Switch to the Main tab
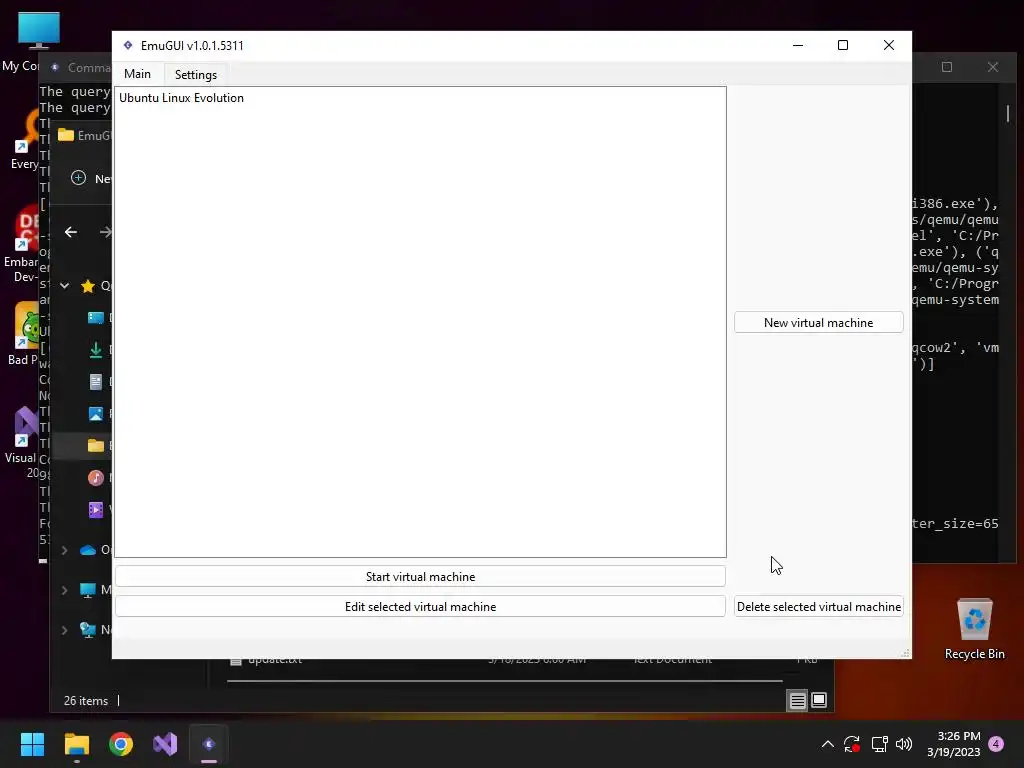This screenshot has height=768, width=1024. [137, 74]
